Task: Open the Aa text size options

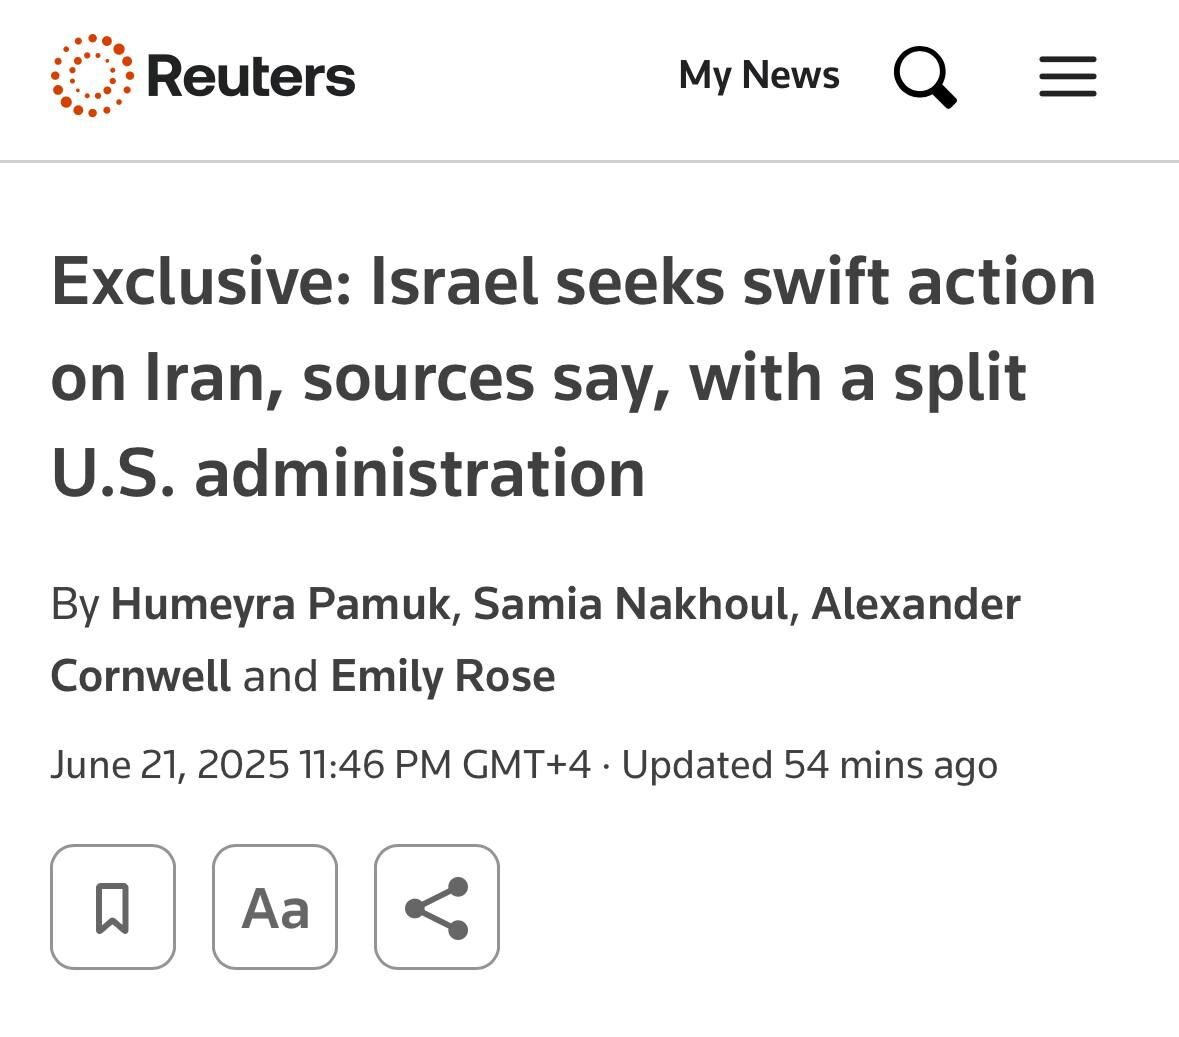Action: pos(275,907)
